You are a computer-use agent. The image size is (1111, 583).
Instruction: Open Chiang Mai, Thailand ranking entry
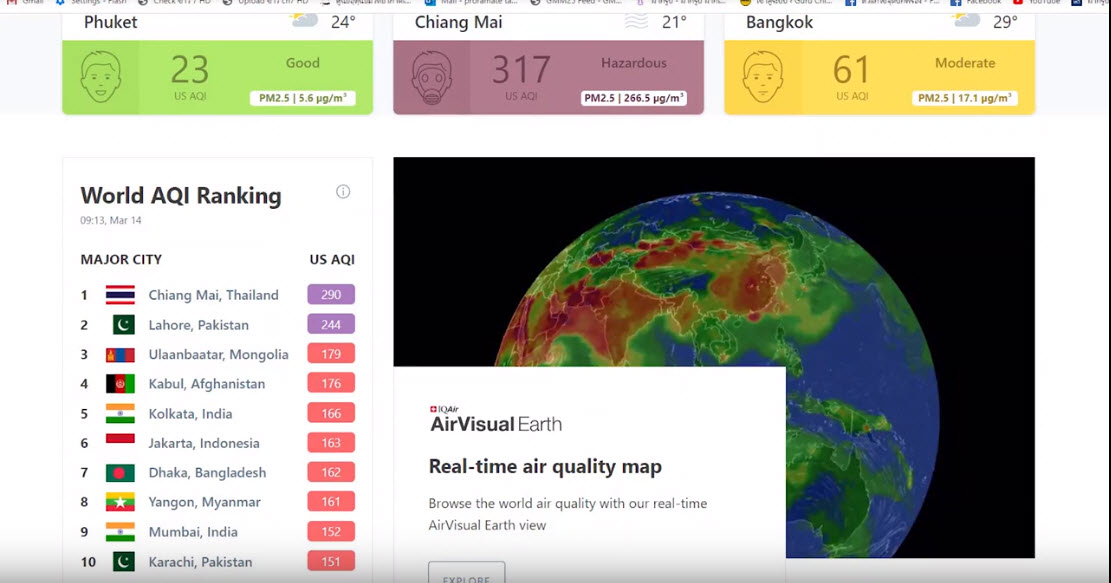pos(213,295)
